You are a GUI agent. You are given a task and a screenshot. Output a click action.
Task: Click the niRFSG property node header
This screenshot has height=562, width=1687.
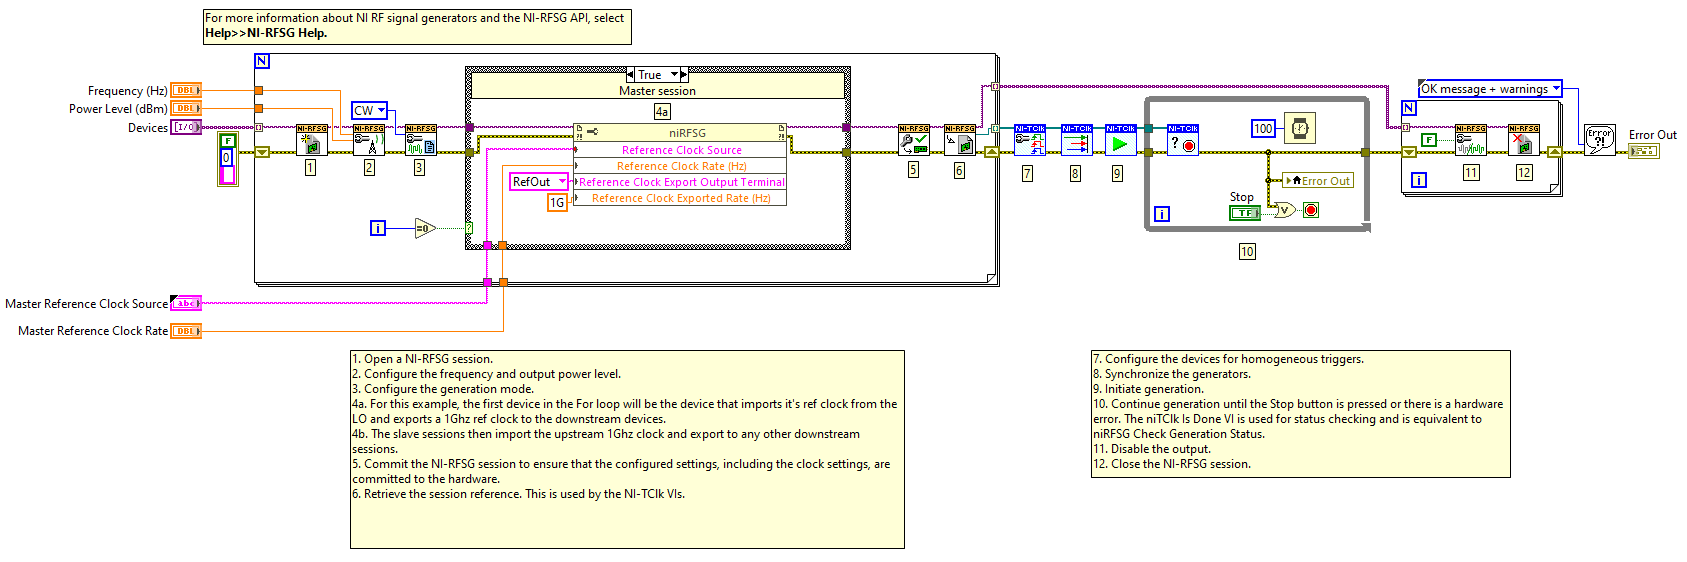click(x=680, y=132)
